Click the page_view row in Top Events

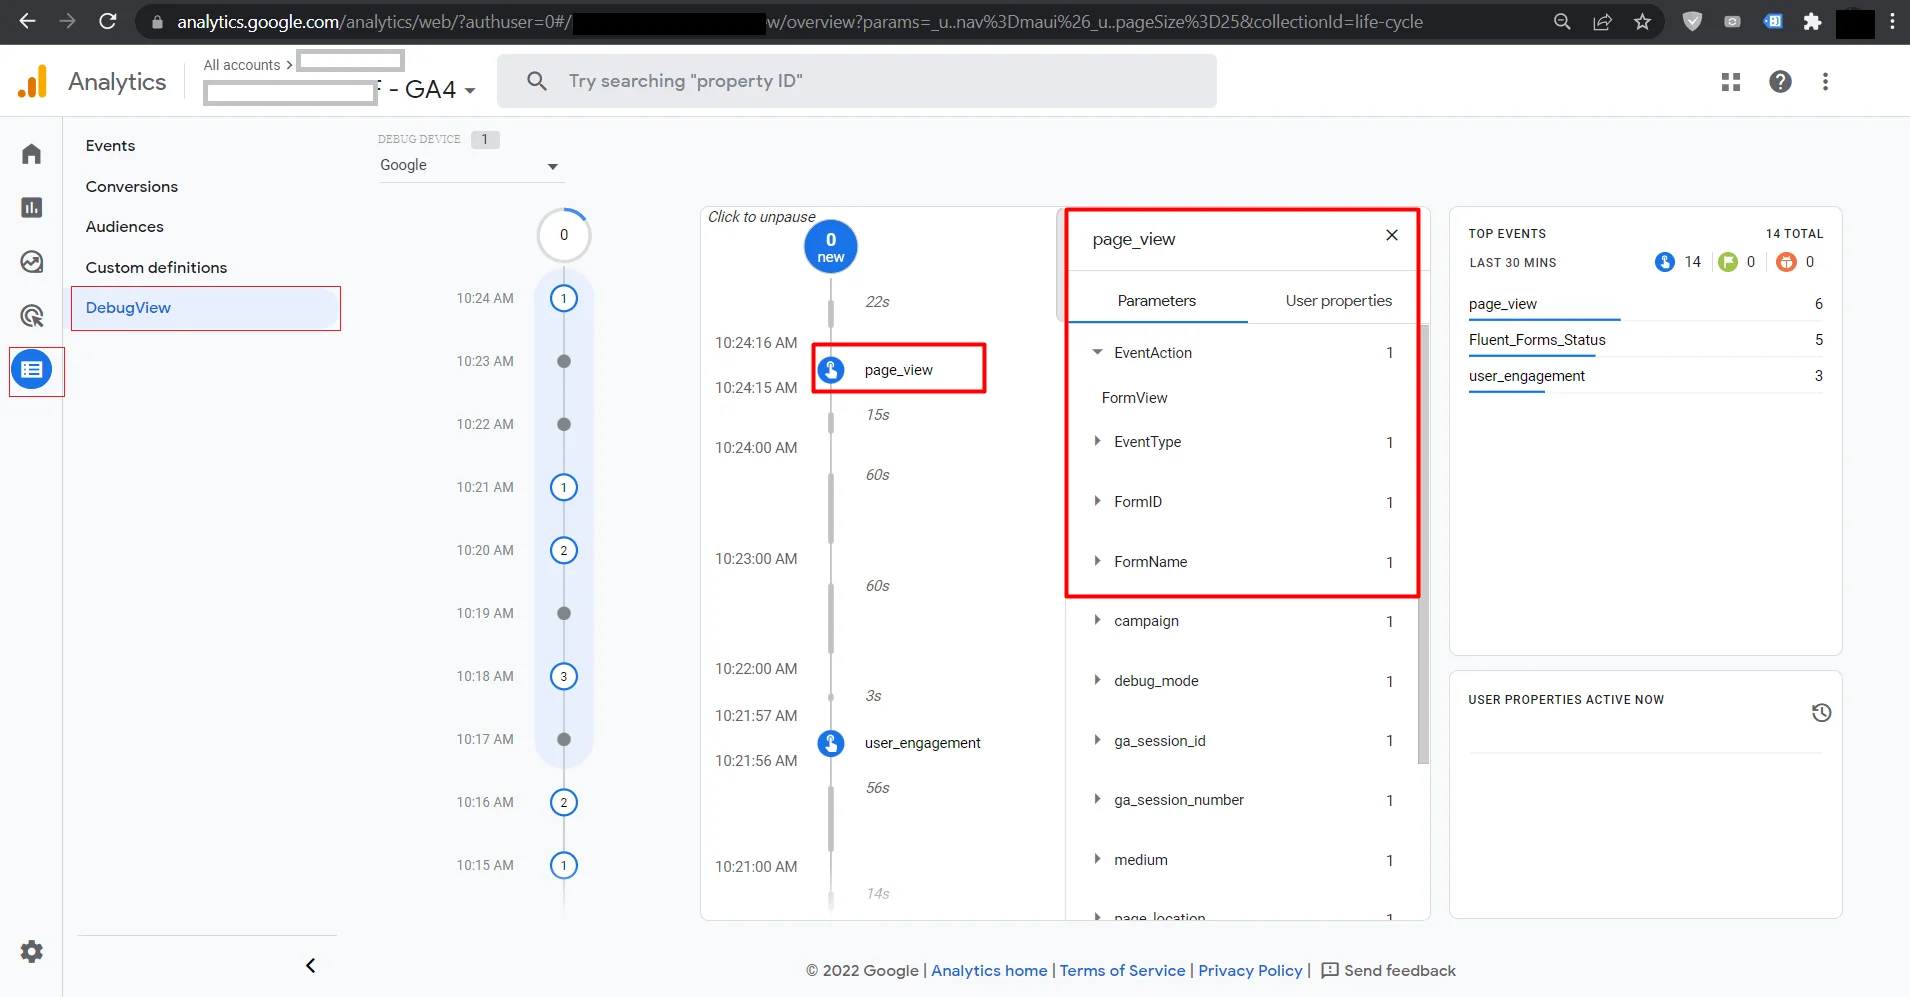[1645, 304]
